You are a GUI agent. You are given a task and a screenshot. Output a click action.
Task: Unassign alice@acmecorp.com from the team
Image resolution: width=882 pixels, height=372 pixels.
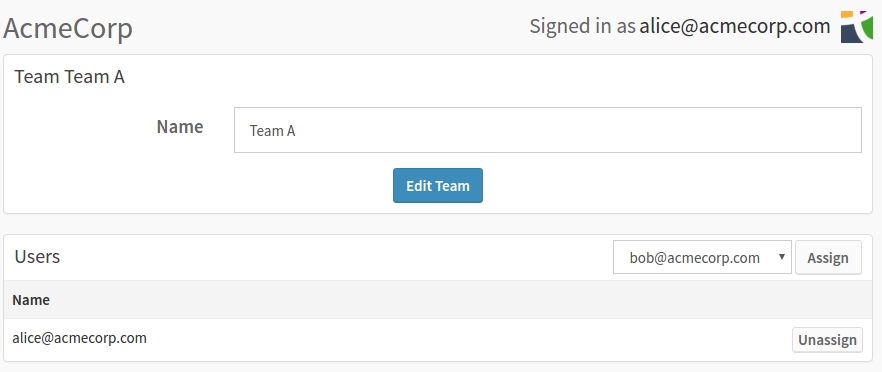point(827,340)
